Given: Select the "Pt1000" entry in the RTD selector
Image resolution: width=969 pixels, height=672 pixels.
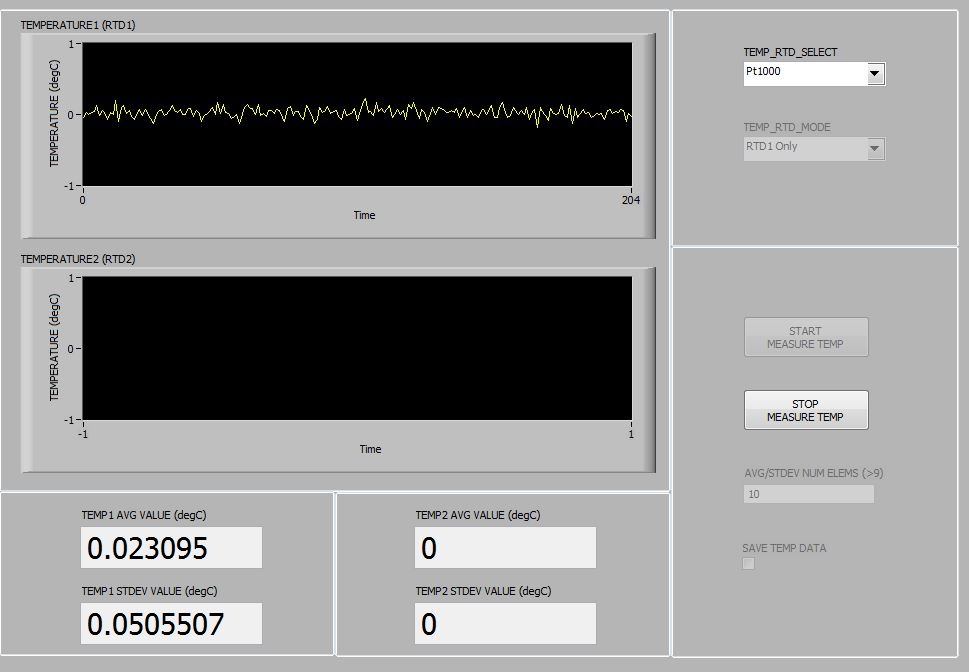Looking at the screenshot, I should (x=765, y=73).
